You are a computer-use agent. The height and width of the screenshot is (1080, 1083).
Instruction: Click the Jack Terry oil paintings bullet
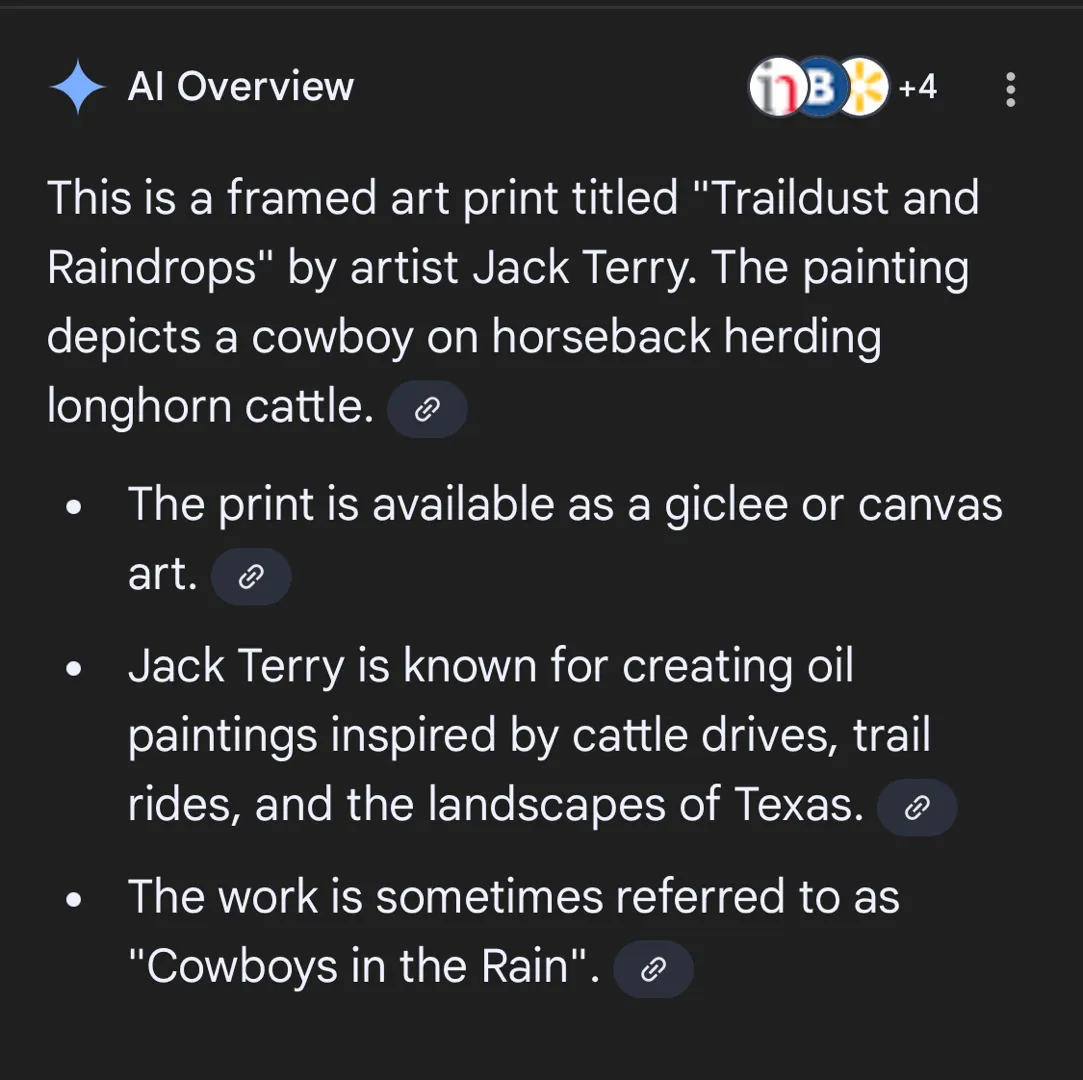(529, 736)
